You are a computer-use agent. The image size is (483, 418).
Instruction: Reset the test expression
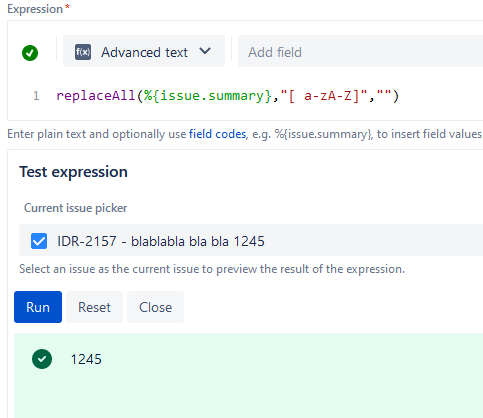pos(94,307)
